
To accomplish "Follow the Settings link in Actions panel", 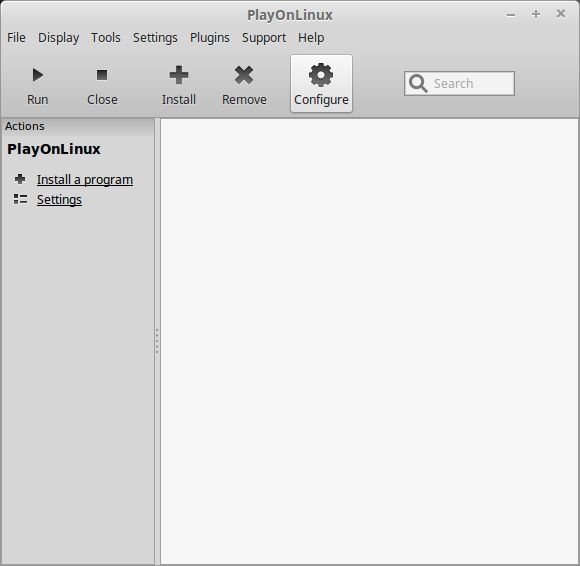I will (59, 200).
